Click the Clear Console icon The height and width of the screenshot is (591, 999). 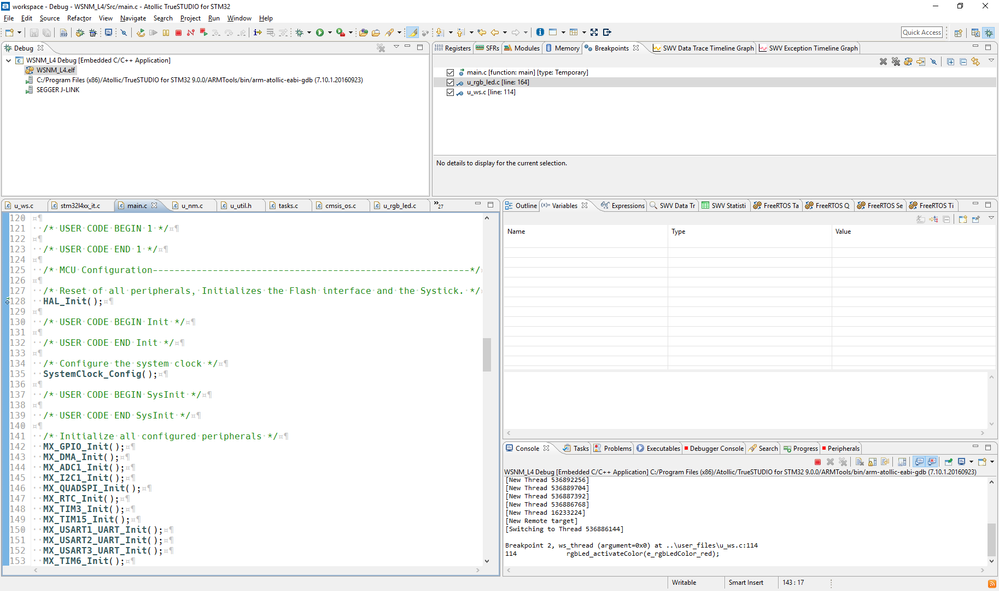tap(859, 462)
